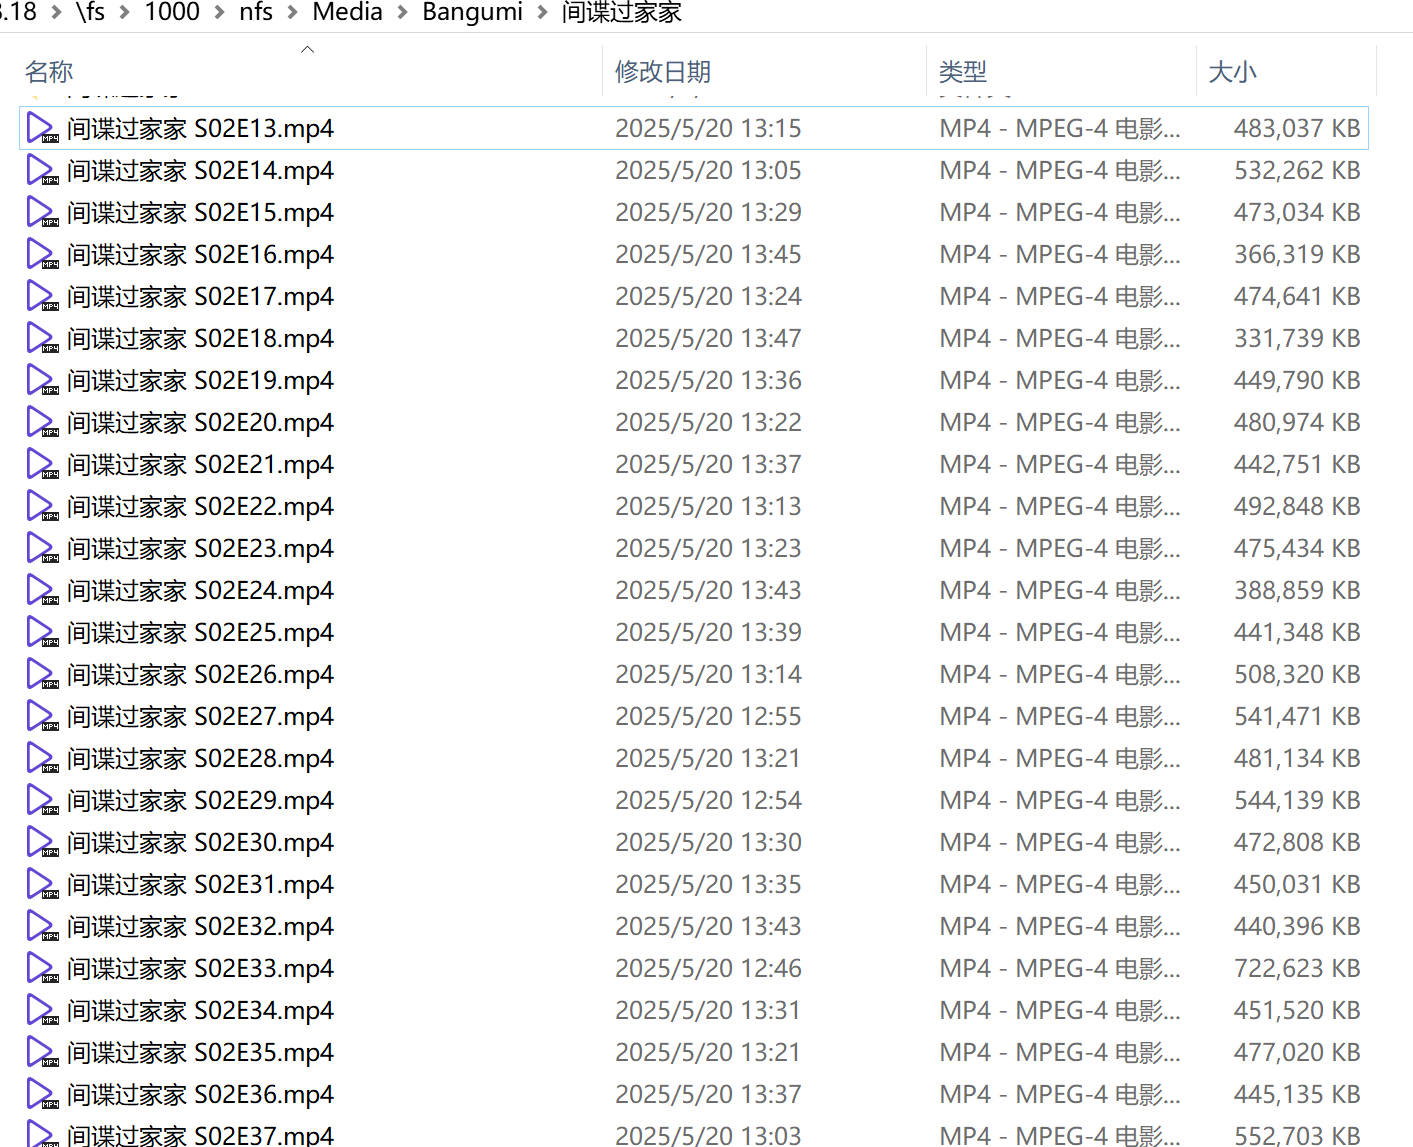1413x1147 pixels.
Task: Click the MP4 icon of S02E30.mp4
Action: tap(42, 842)
